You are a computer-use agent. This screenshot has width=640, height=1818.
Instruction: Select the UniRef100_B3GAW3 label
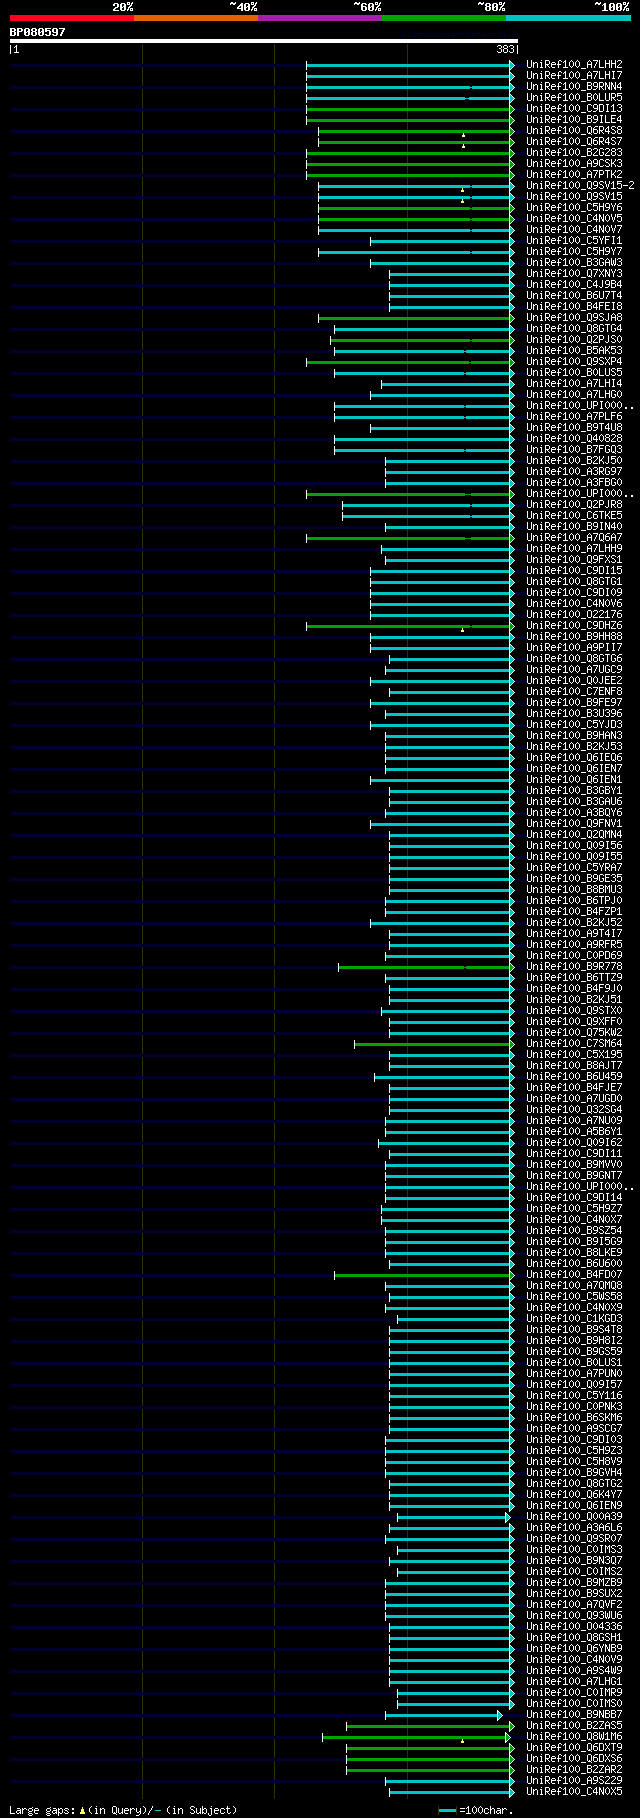574,263
